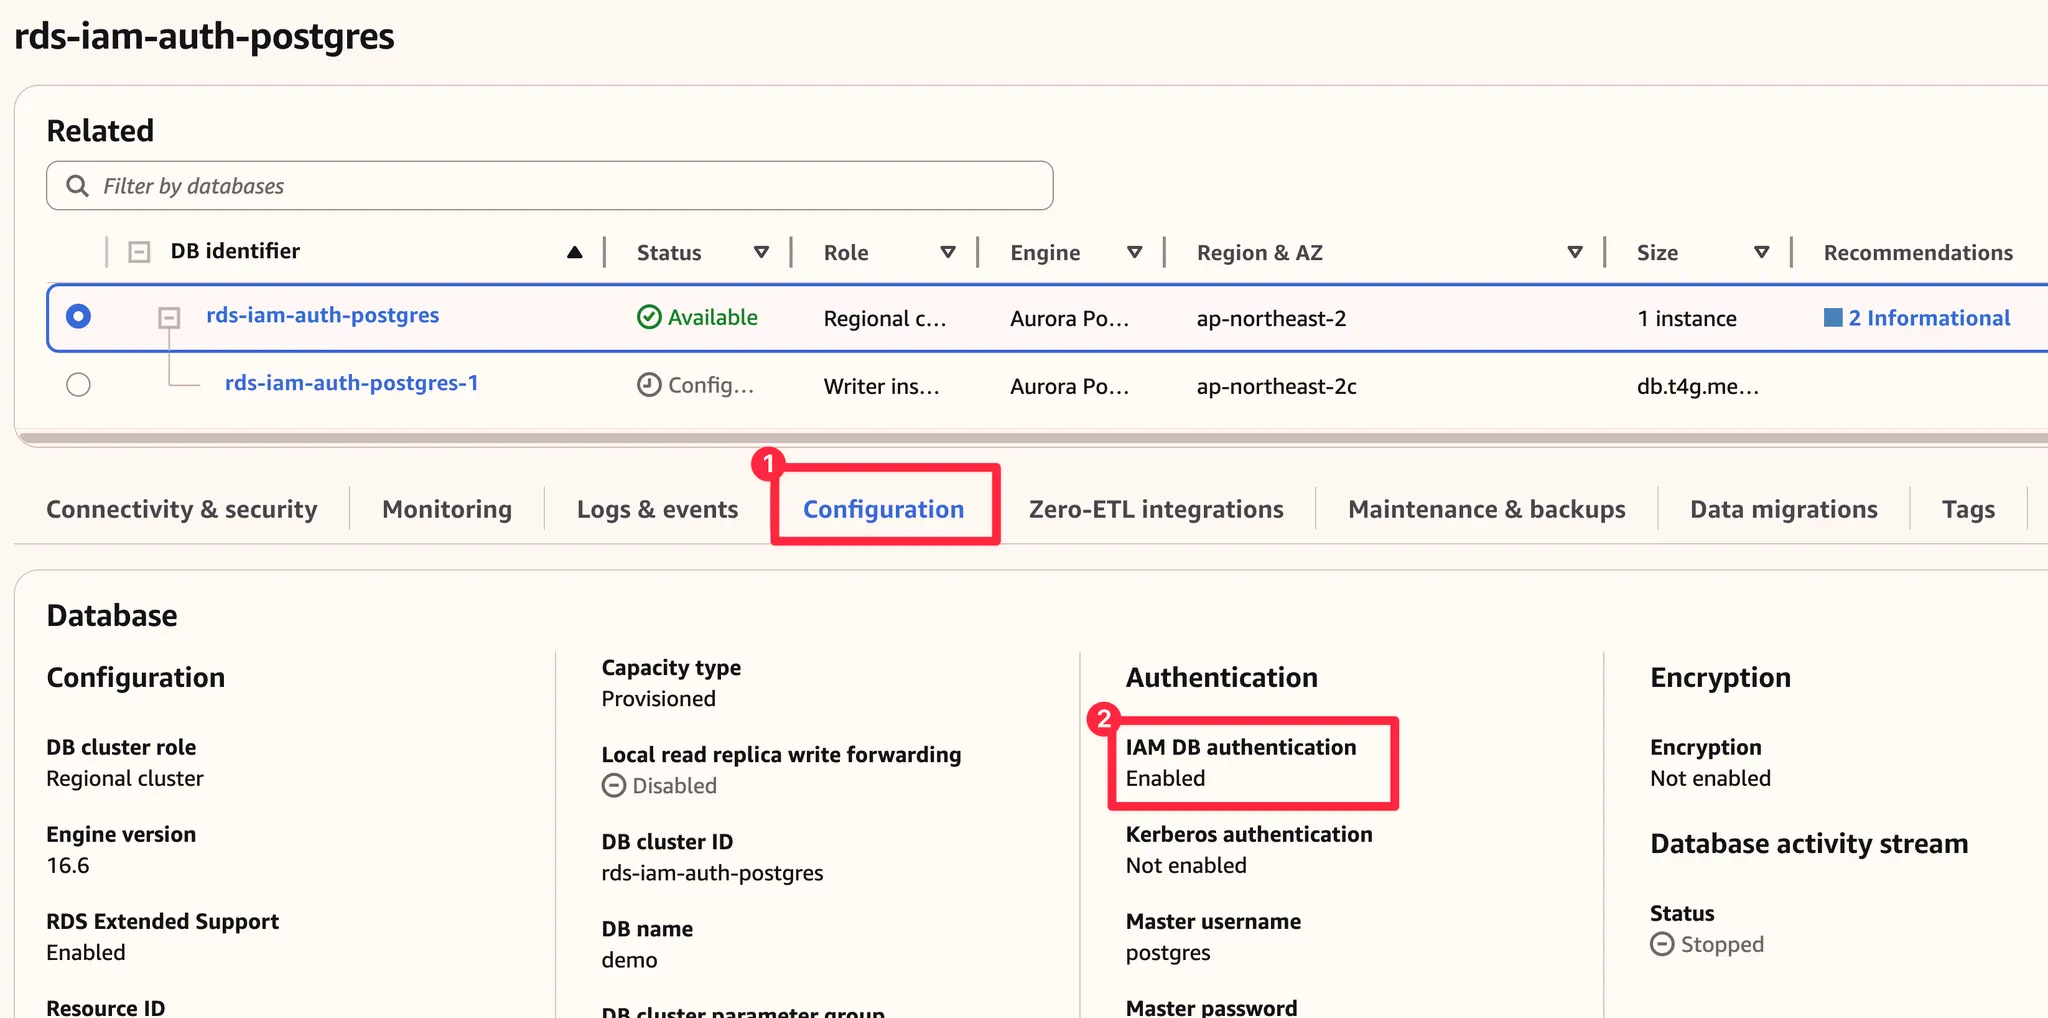The width and height of the screenshot is (2048, 1018).
Task: Open the Data migrations tab
Action: [x=1784, y=509]
